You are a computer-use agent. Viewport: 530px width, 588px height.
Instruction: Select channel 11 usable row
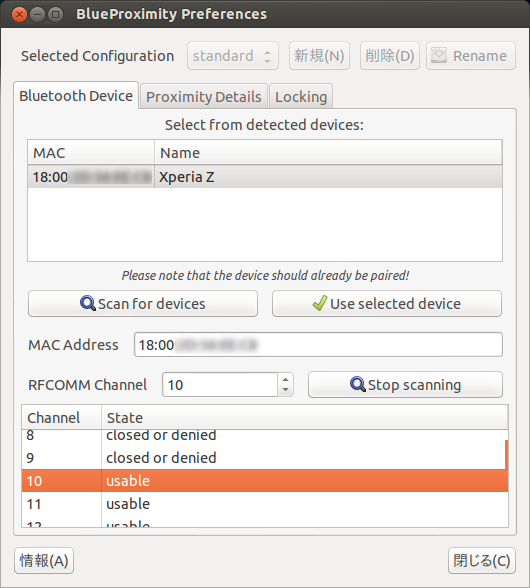tap(265, 504)
